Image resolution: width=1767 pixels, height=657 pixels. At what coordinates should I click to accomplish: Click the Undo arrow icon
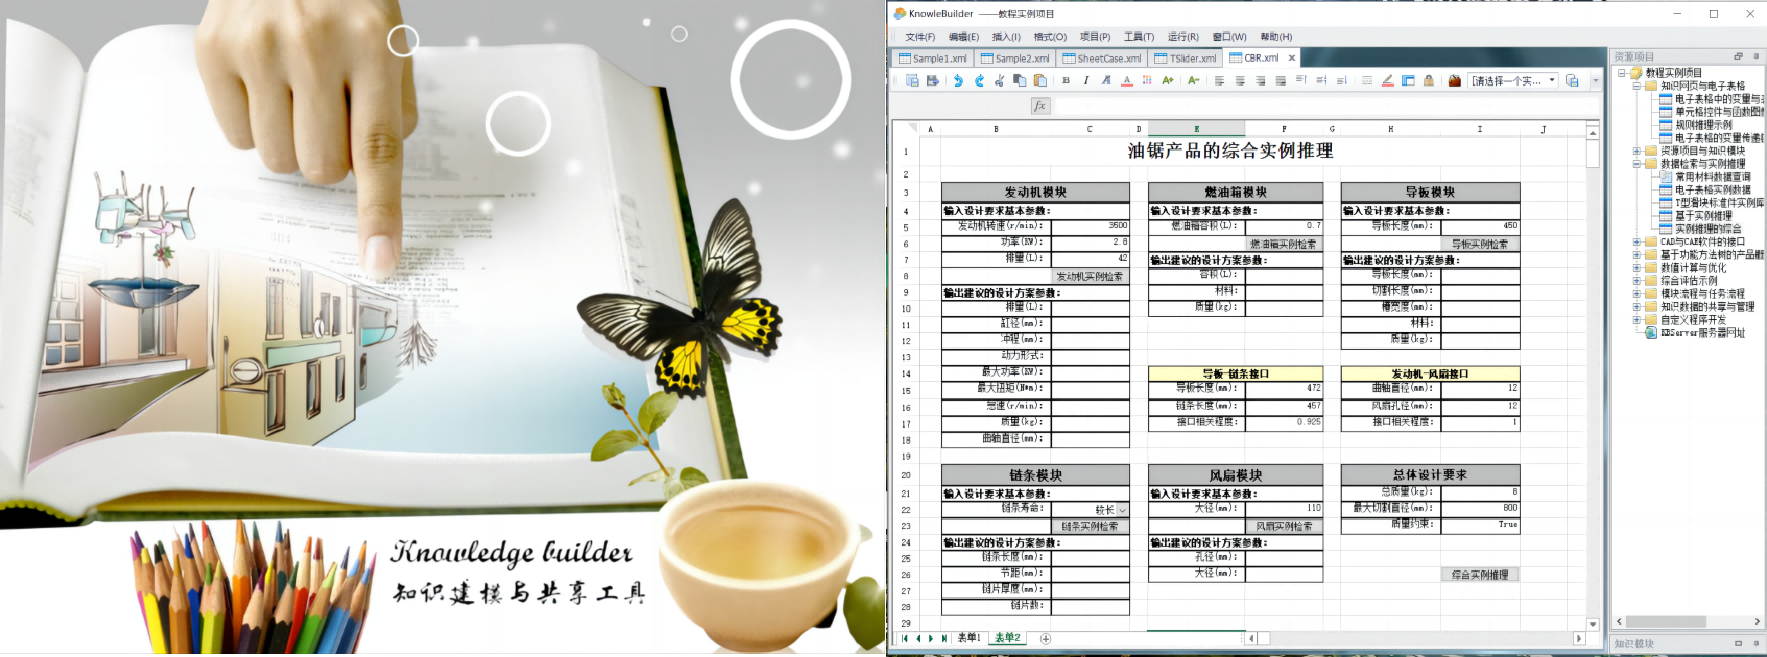[x=958, y=81]
